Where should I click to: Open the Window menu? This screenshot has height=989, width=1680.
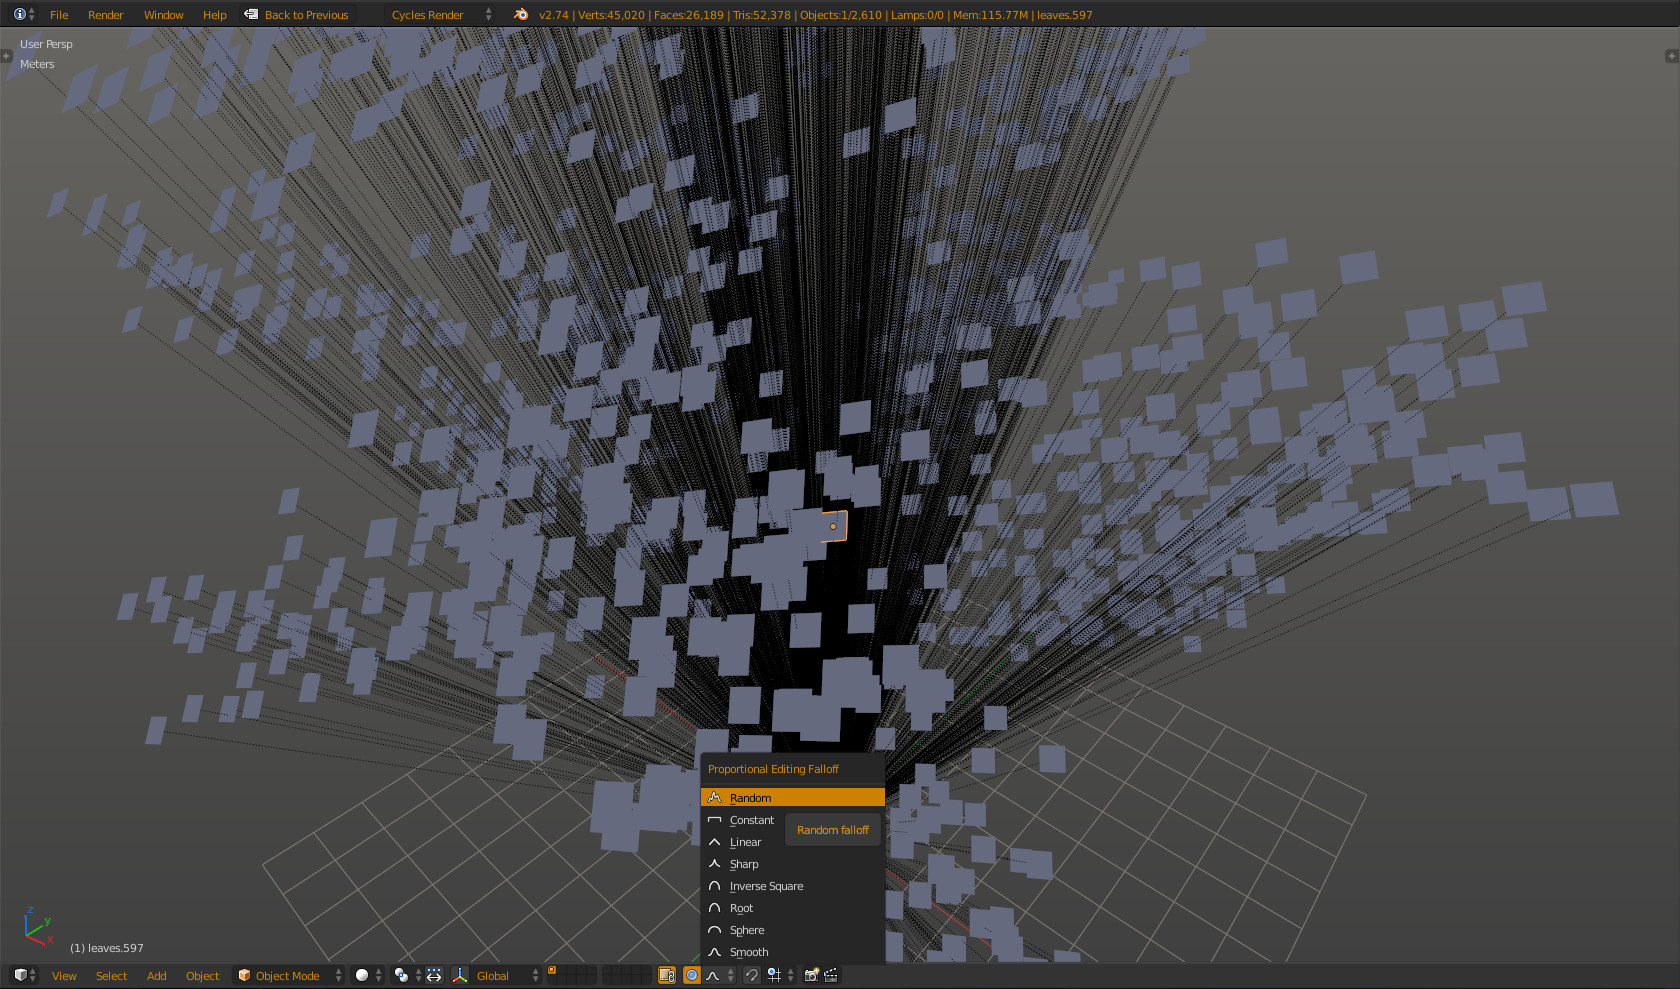pos(163,15)
